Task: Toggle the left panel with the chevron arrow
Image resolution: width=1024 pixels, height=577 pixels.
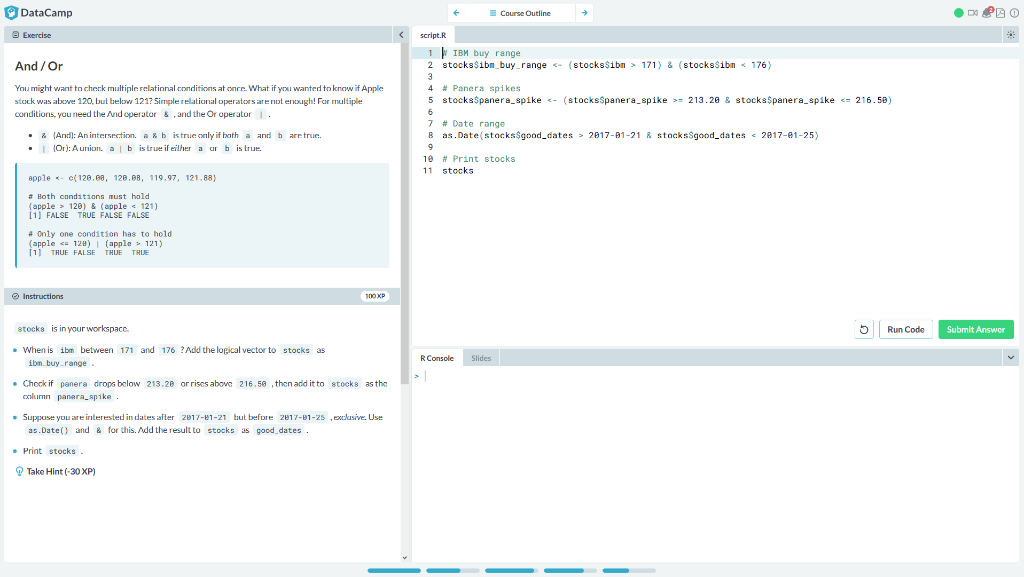Action: [402, 33]
